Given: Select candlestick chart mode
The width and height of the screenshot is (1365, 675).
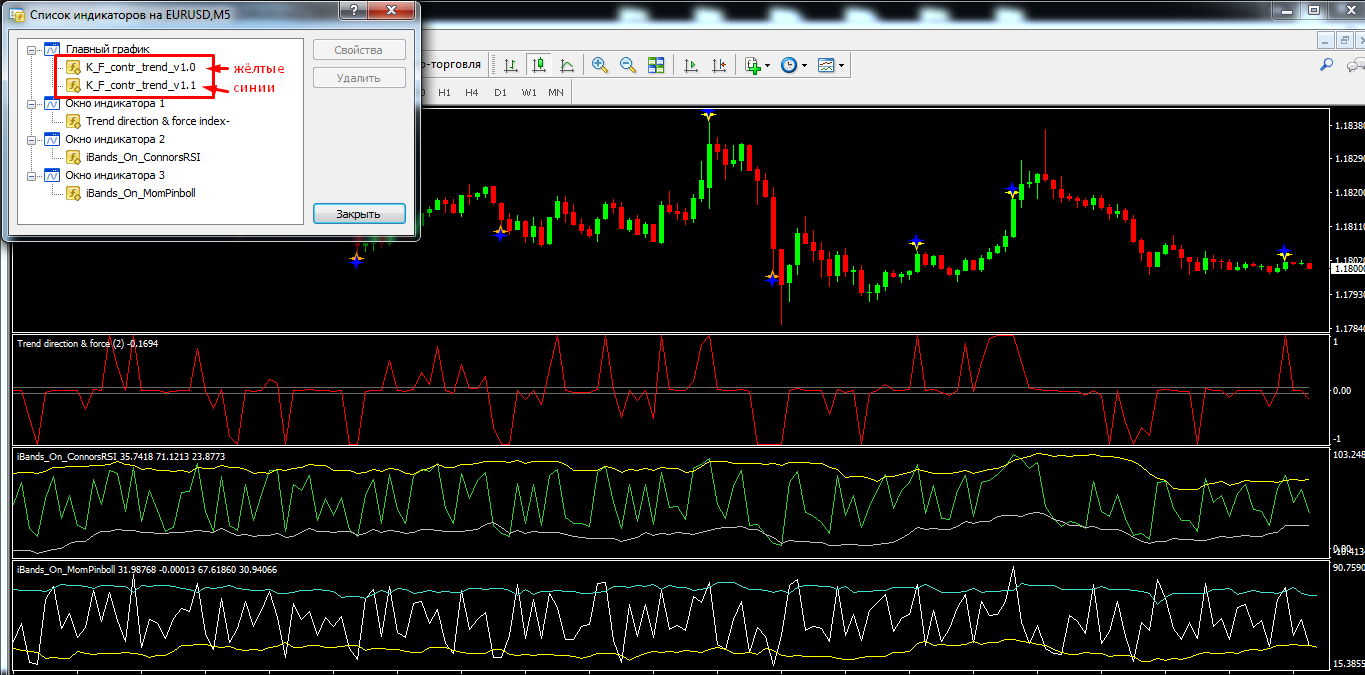Looking at the screenshot, I should 539,65.
